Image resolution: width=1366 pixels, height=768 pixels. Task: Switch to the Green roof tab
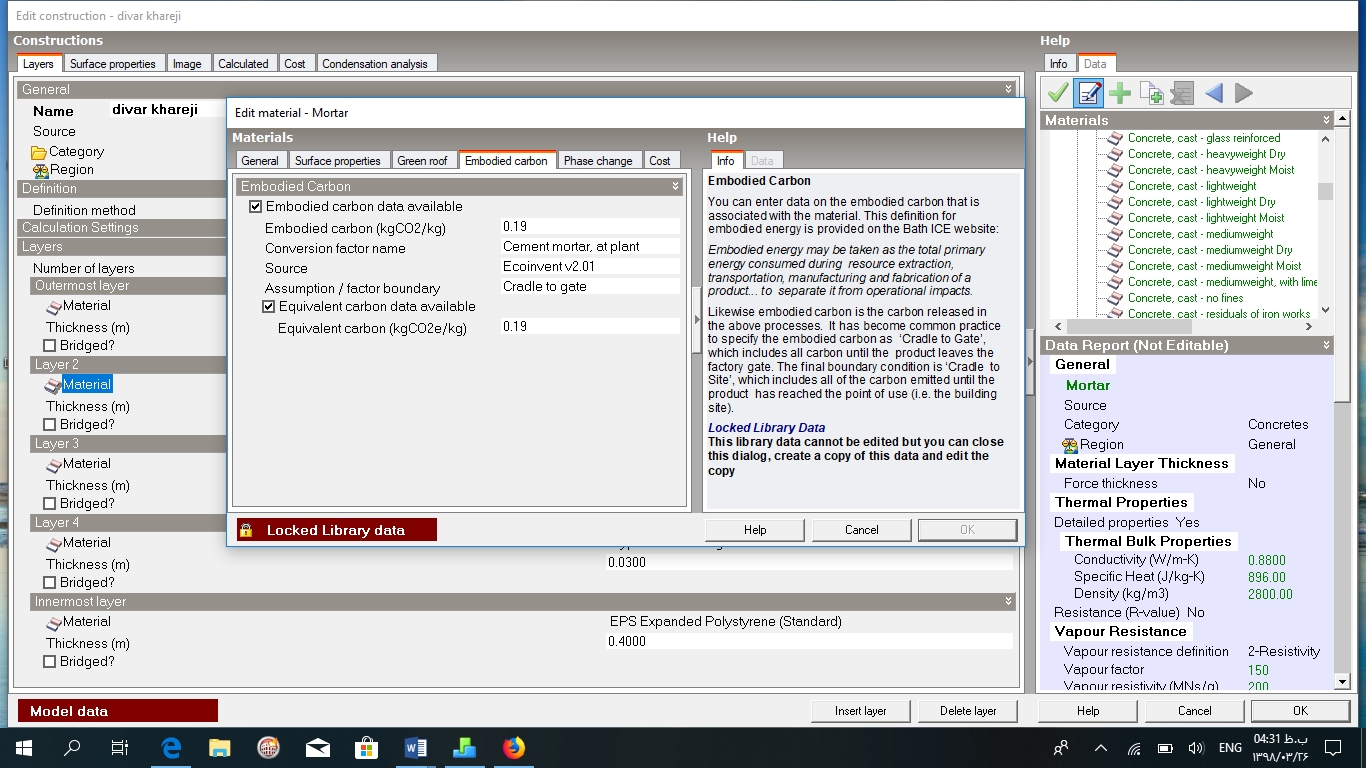click(422, 160)
